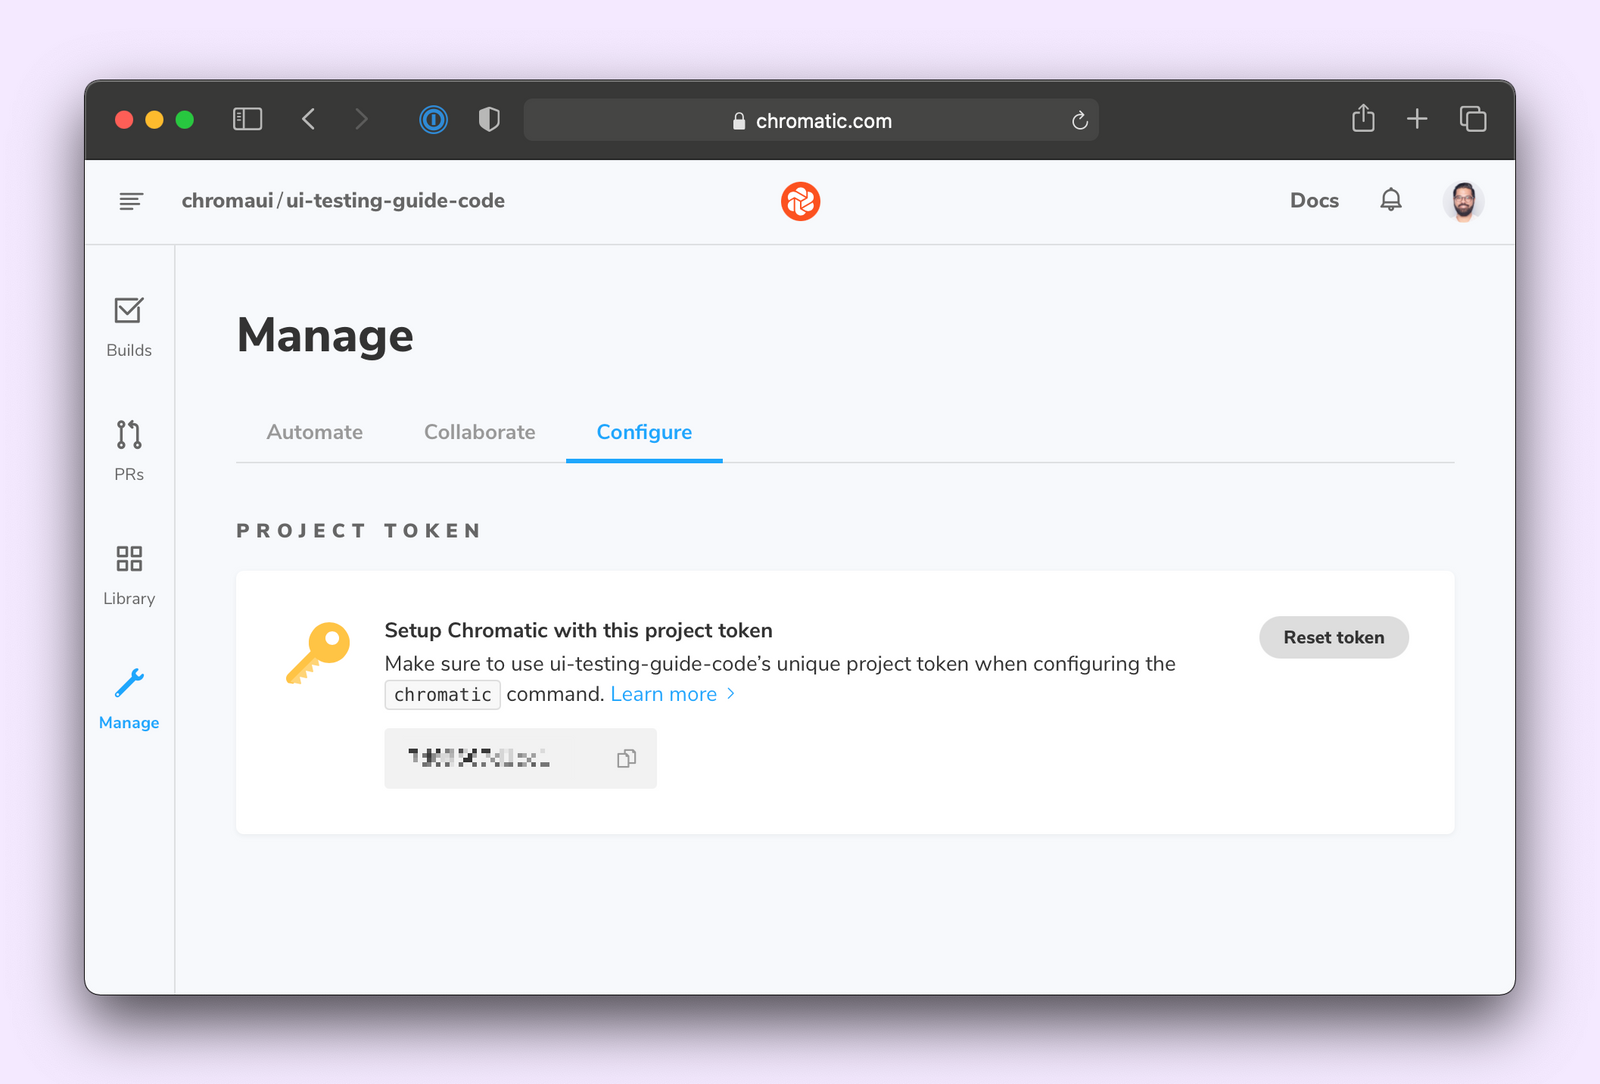Switch to the Collaborate tab
The width and height of the screenshot is (1600, 1084).
pyautogui.click(x=479, y=432)
